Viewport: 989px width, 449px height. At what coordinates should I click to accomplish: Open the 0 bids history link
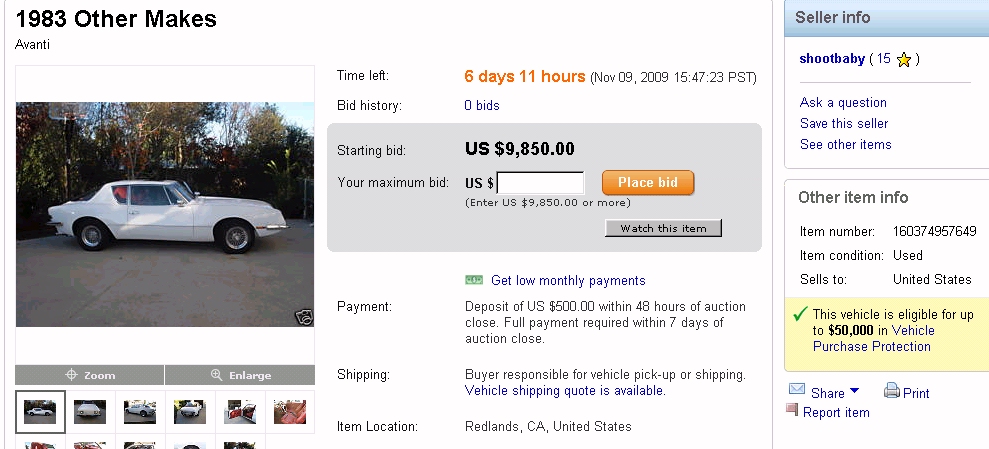coord(482,105)
